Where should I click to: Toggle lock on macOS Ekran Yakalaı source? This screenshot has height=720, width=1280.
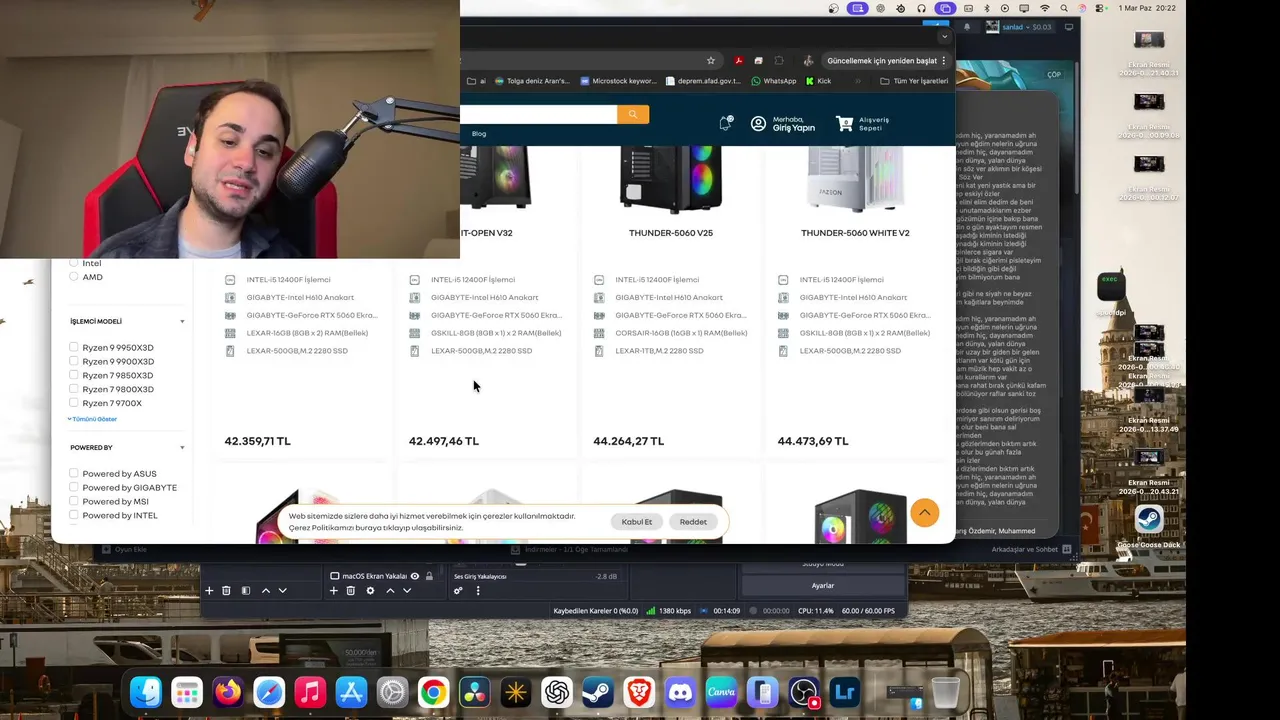tap(429, 576)
